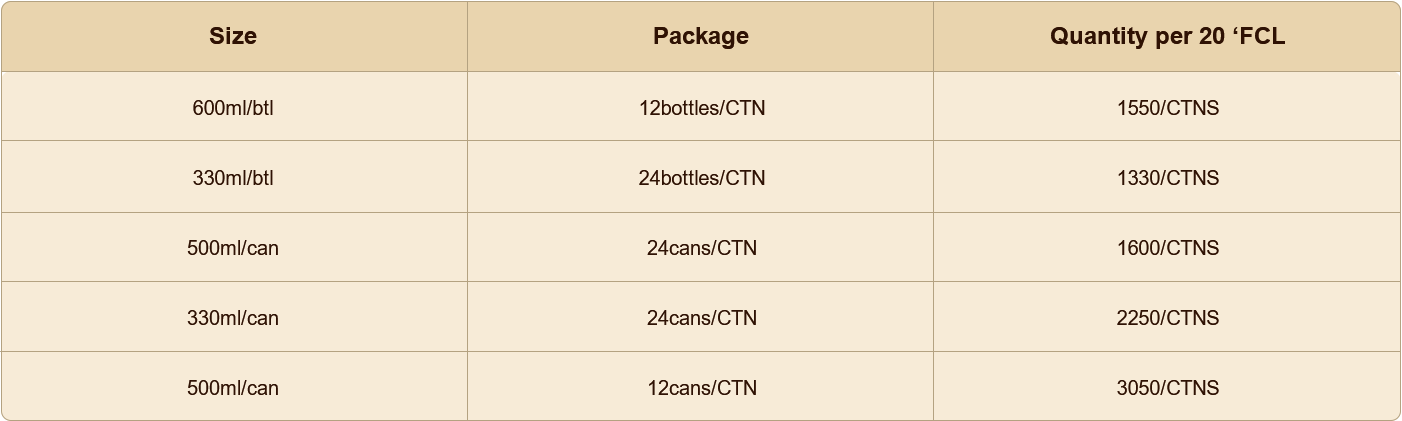Select 24cans/CTN beside 2250/CTNS
This screenshot has width=1402, height=421.
coord(701,318)
